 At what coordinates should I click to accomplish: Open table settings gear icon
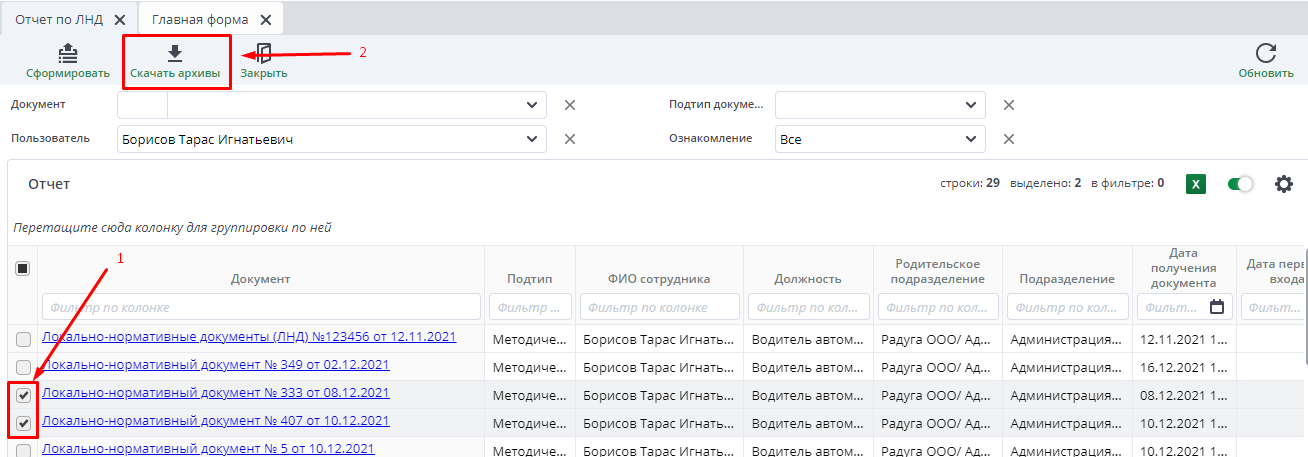coord(1284,184)
